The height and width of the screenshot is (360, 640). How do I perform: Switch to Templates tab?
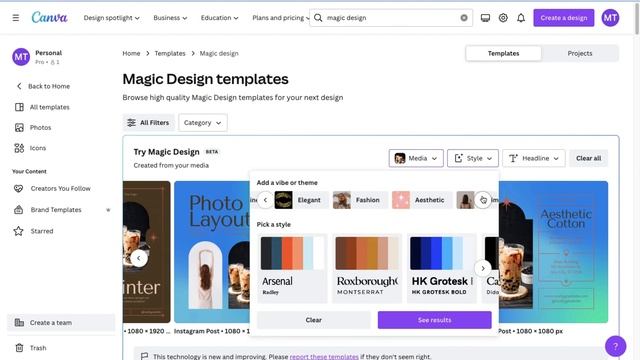click(x=503, y=53)
